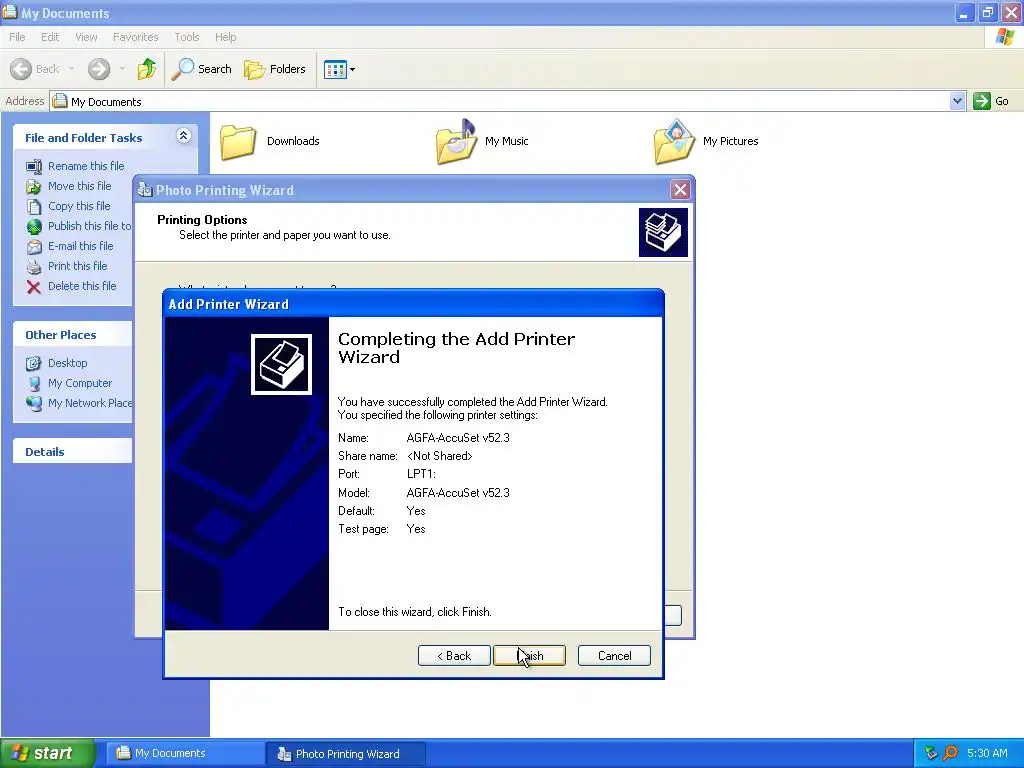Click the Copy this file icon
The height and width of the screenshot is (768, 1024).
coord(34,206)
